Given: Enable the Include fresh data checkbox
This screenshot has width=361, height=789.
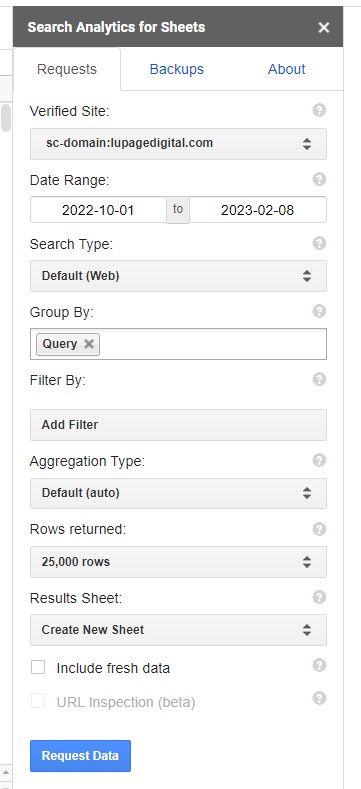Looking at the screenshot, I should pos(38,667).
